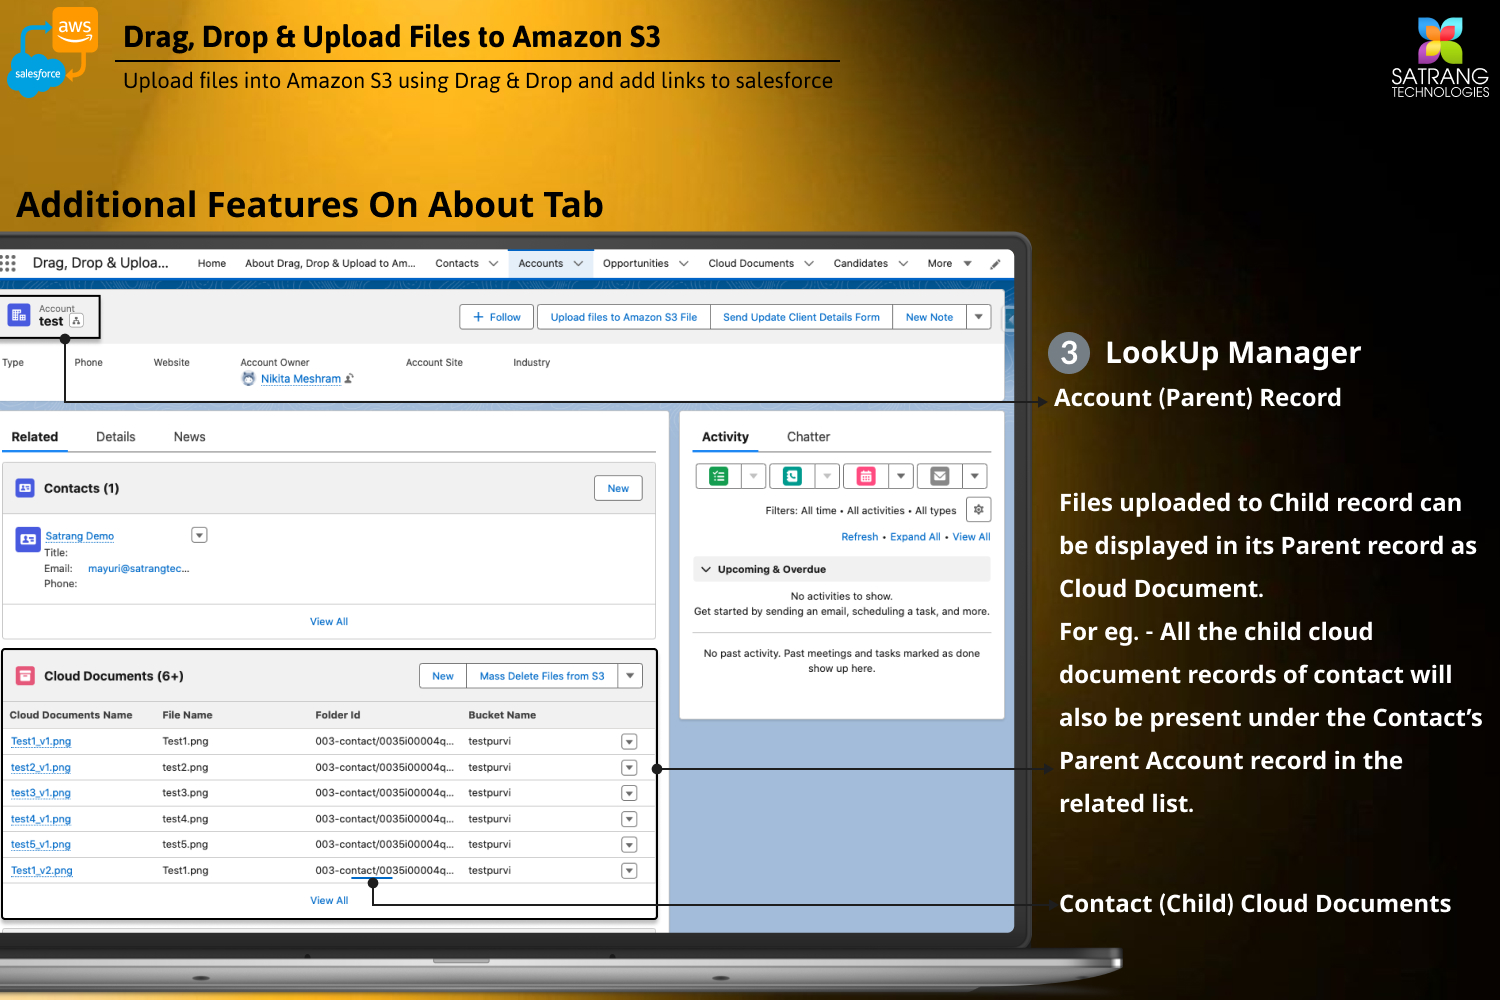Click the New Note button
The height and width of the screenshot is (1000, 1500).
pos(929,317)
